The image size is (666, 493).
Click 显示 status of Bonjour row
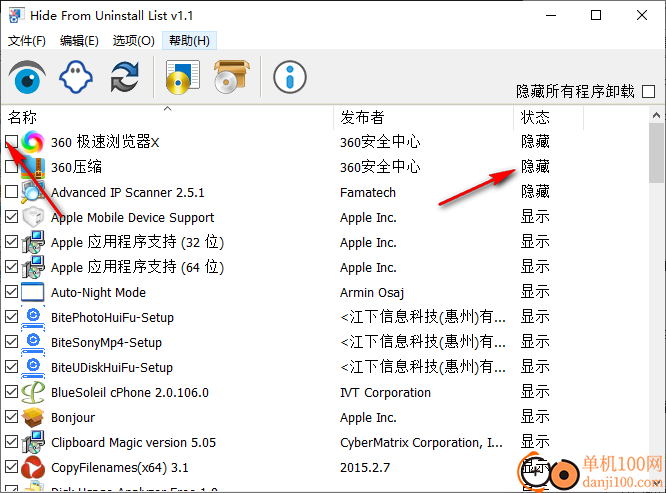click(x=535, y=417)
